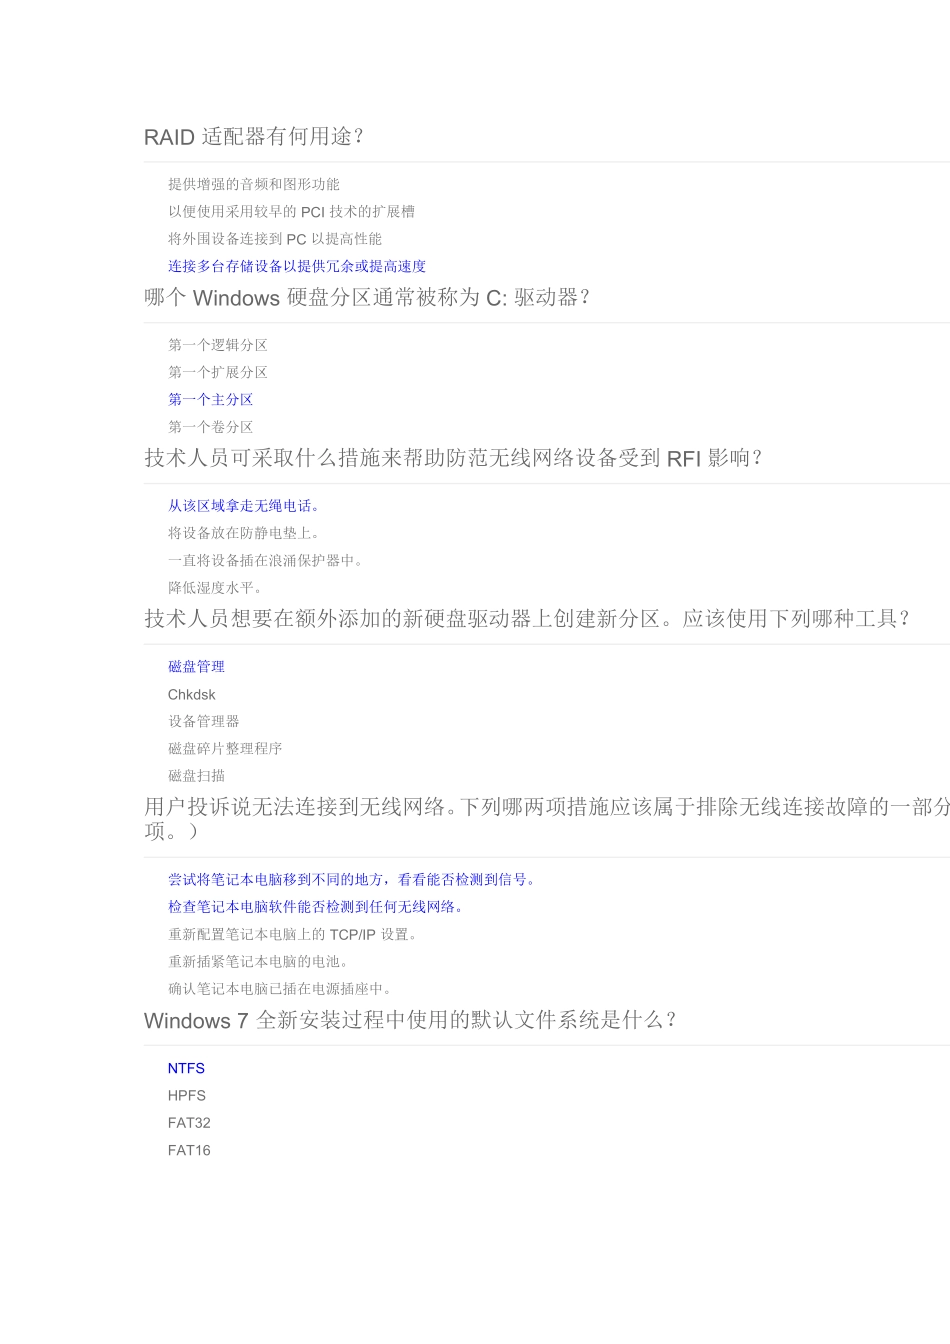Choose answer 'FAT32'
The height and width of the screenshot is (1344, 950).
[x=189, y=1123]
